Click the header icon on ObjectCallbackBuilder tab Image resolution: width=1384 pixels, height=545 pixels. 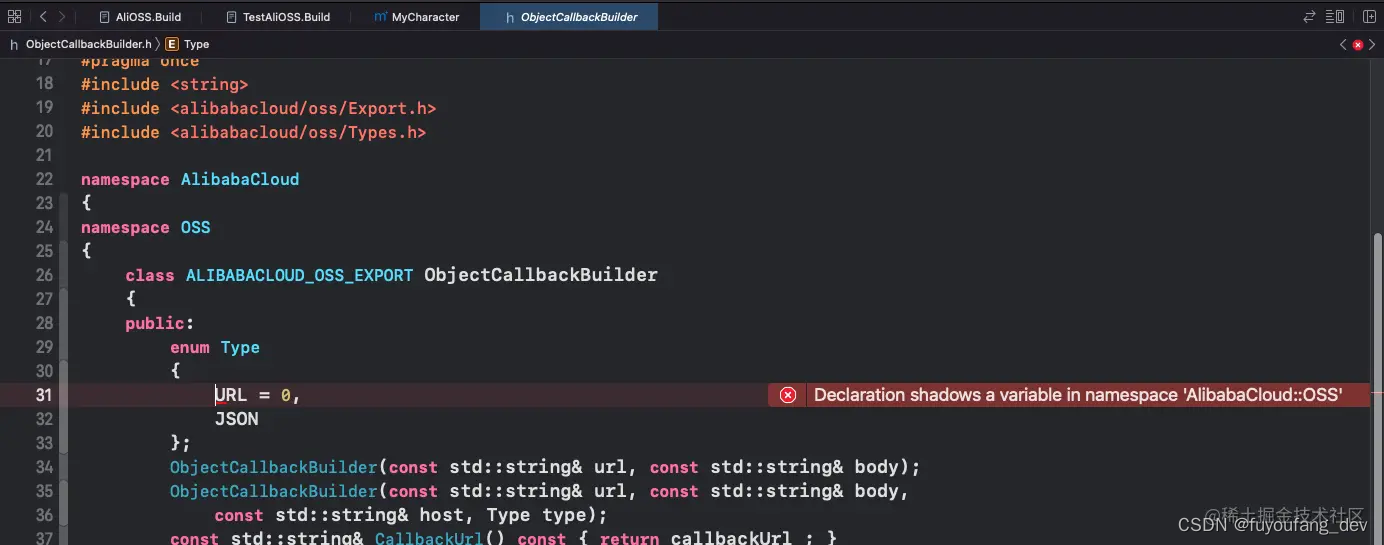point(510,17)
